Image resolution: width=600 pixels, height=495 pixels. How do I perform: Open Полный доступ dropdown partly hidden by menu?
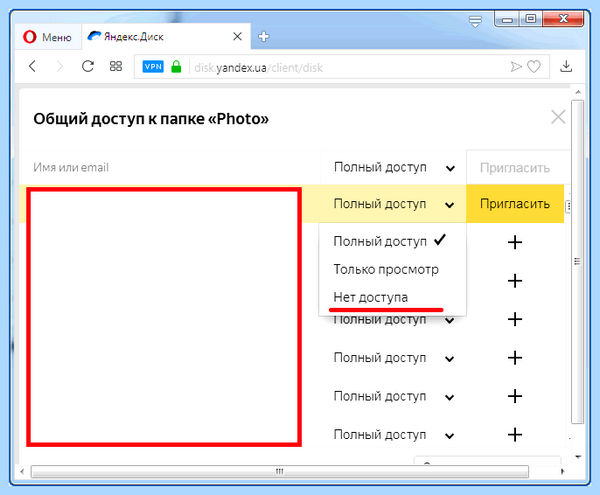coord(394,320)
